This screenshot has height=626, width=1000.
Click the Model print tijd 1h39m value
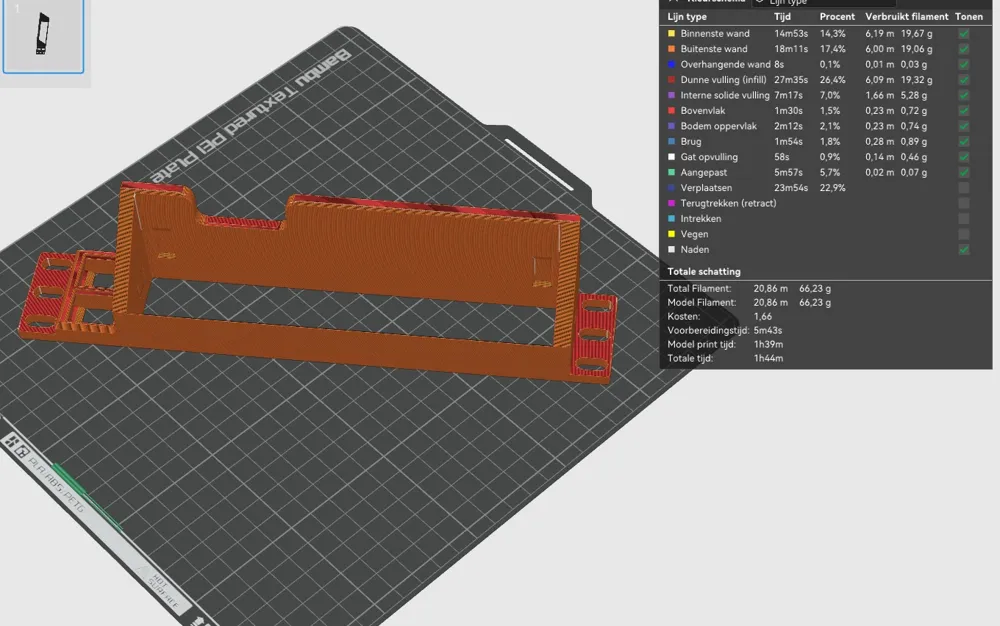(768, 345)
